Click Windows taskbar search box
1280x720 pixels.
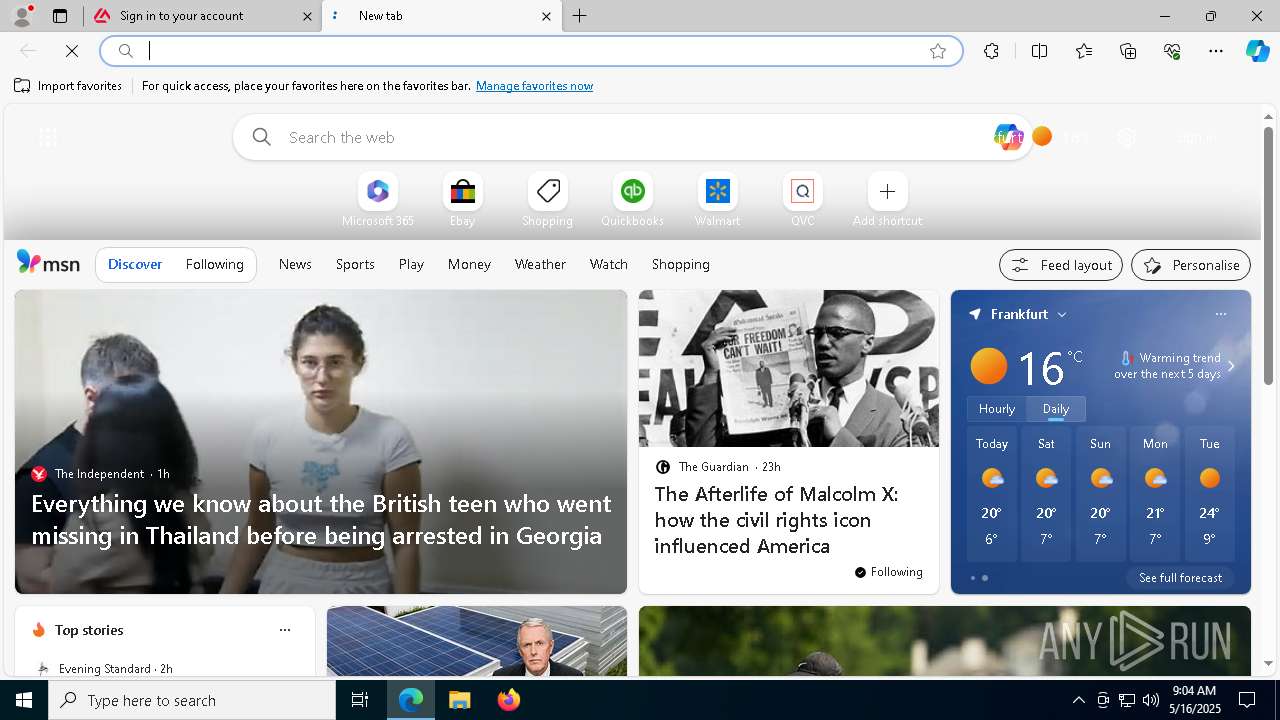(192, 700)
